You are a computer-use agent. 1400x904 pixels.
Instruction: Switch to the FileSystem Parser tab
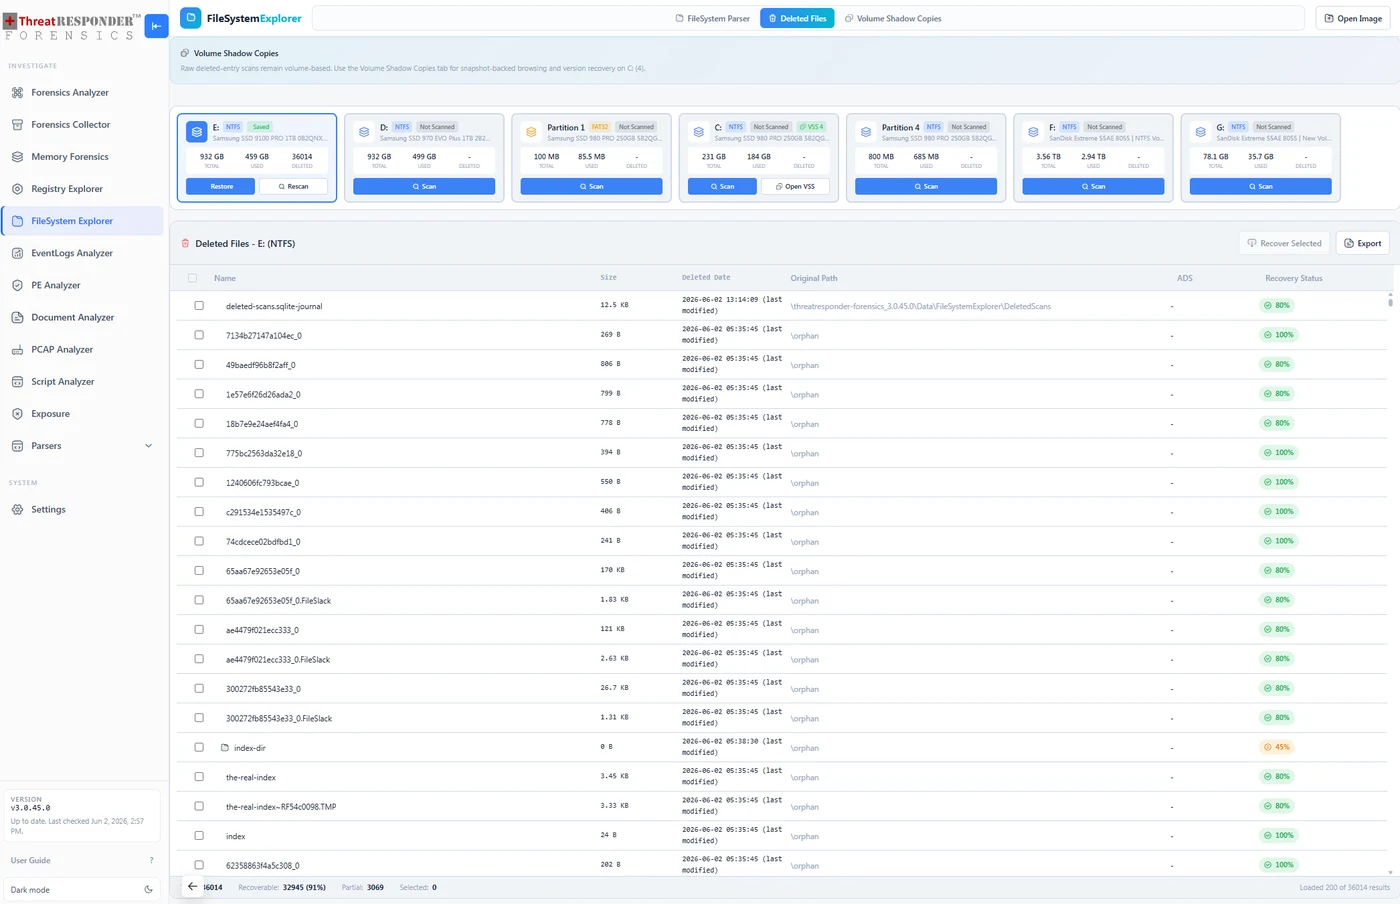[713, 18]
